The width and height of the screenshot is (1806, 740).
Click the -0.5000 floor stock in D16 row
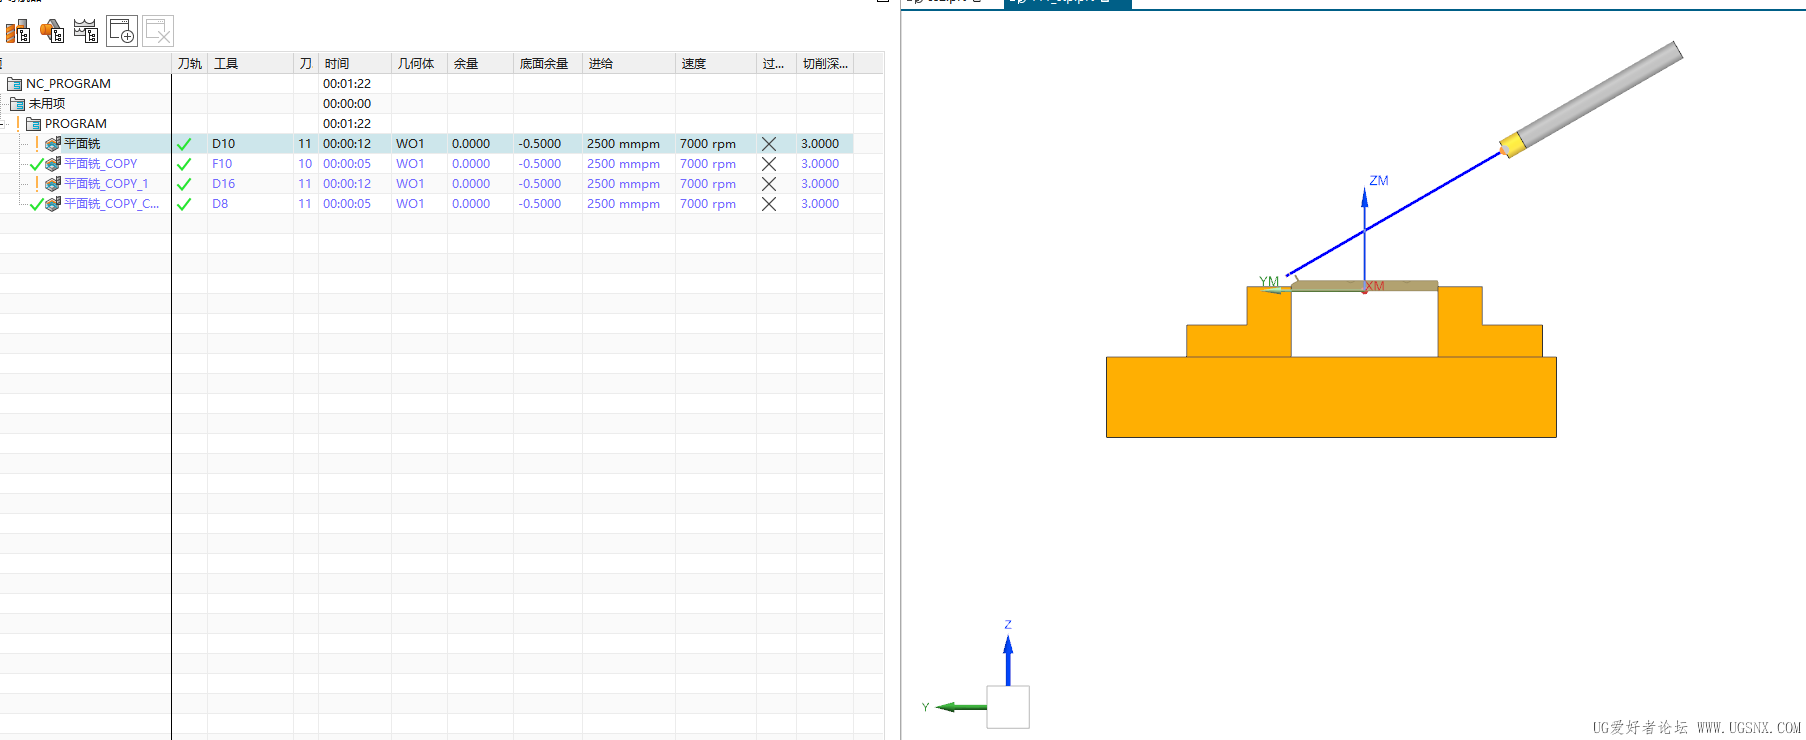pos(540,184)
